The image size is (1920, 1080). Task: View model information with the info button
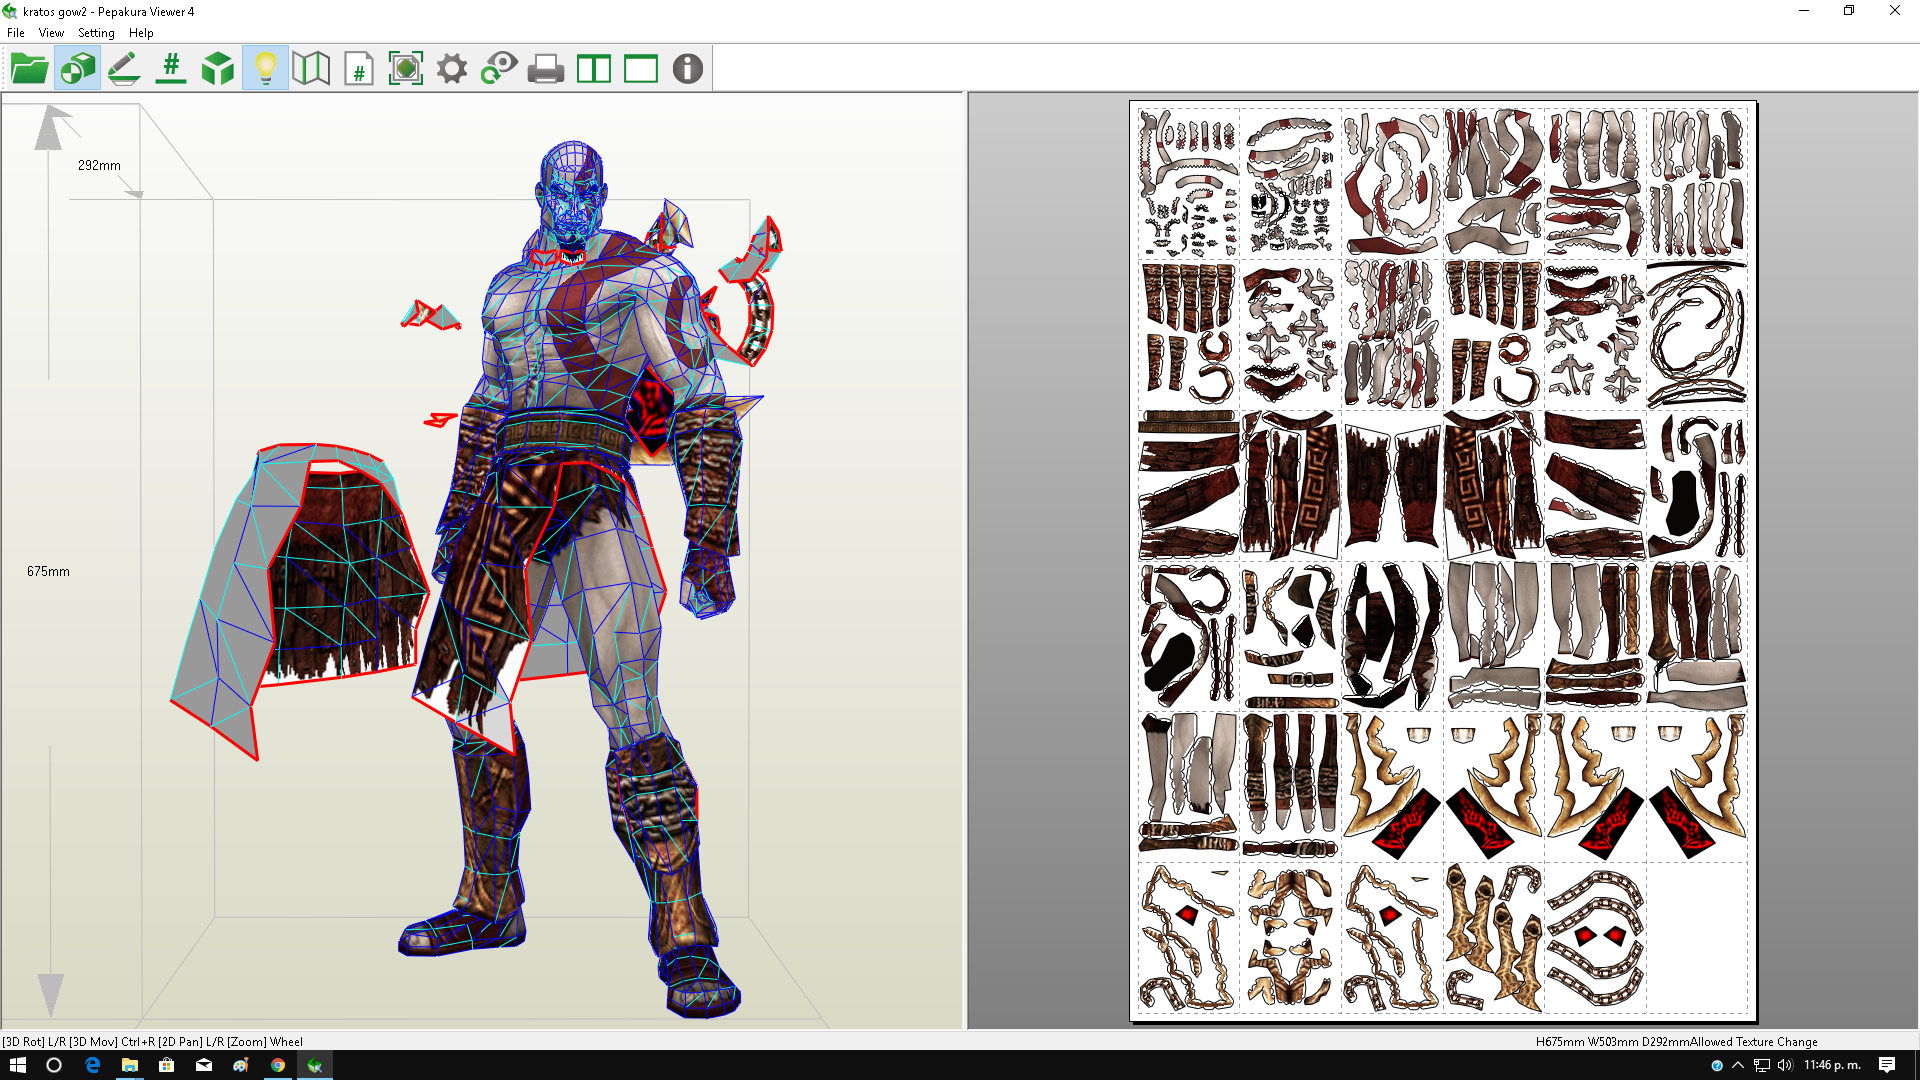click(686, 68)
